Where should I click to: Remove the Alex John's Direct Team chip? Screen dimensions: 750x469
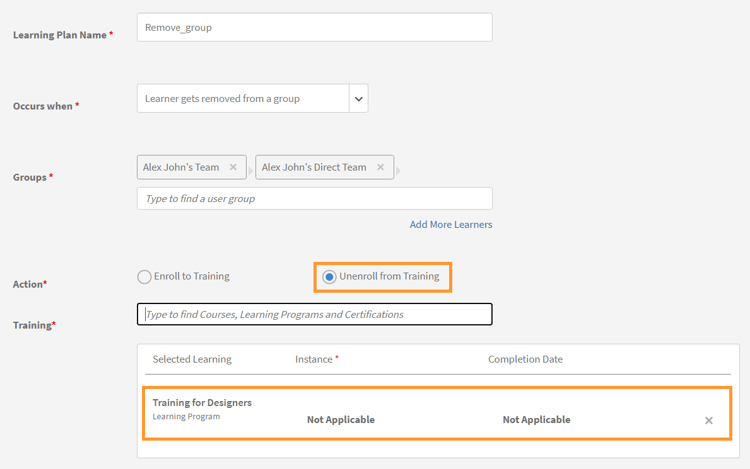click(x=380, y=167)
